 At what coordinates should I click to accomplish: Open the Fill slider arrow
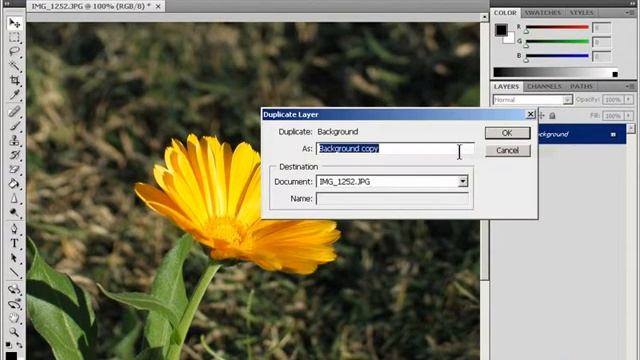coord(629,116)
